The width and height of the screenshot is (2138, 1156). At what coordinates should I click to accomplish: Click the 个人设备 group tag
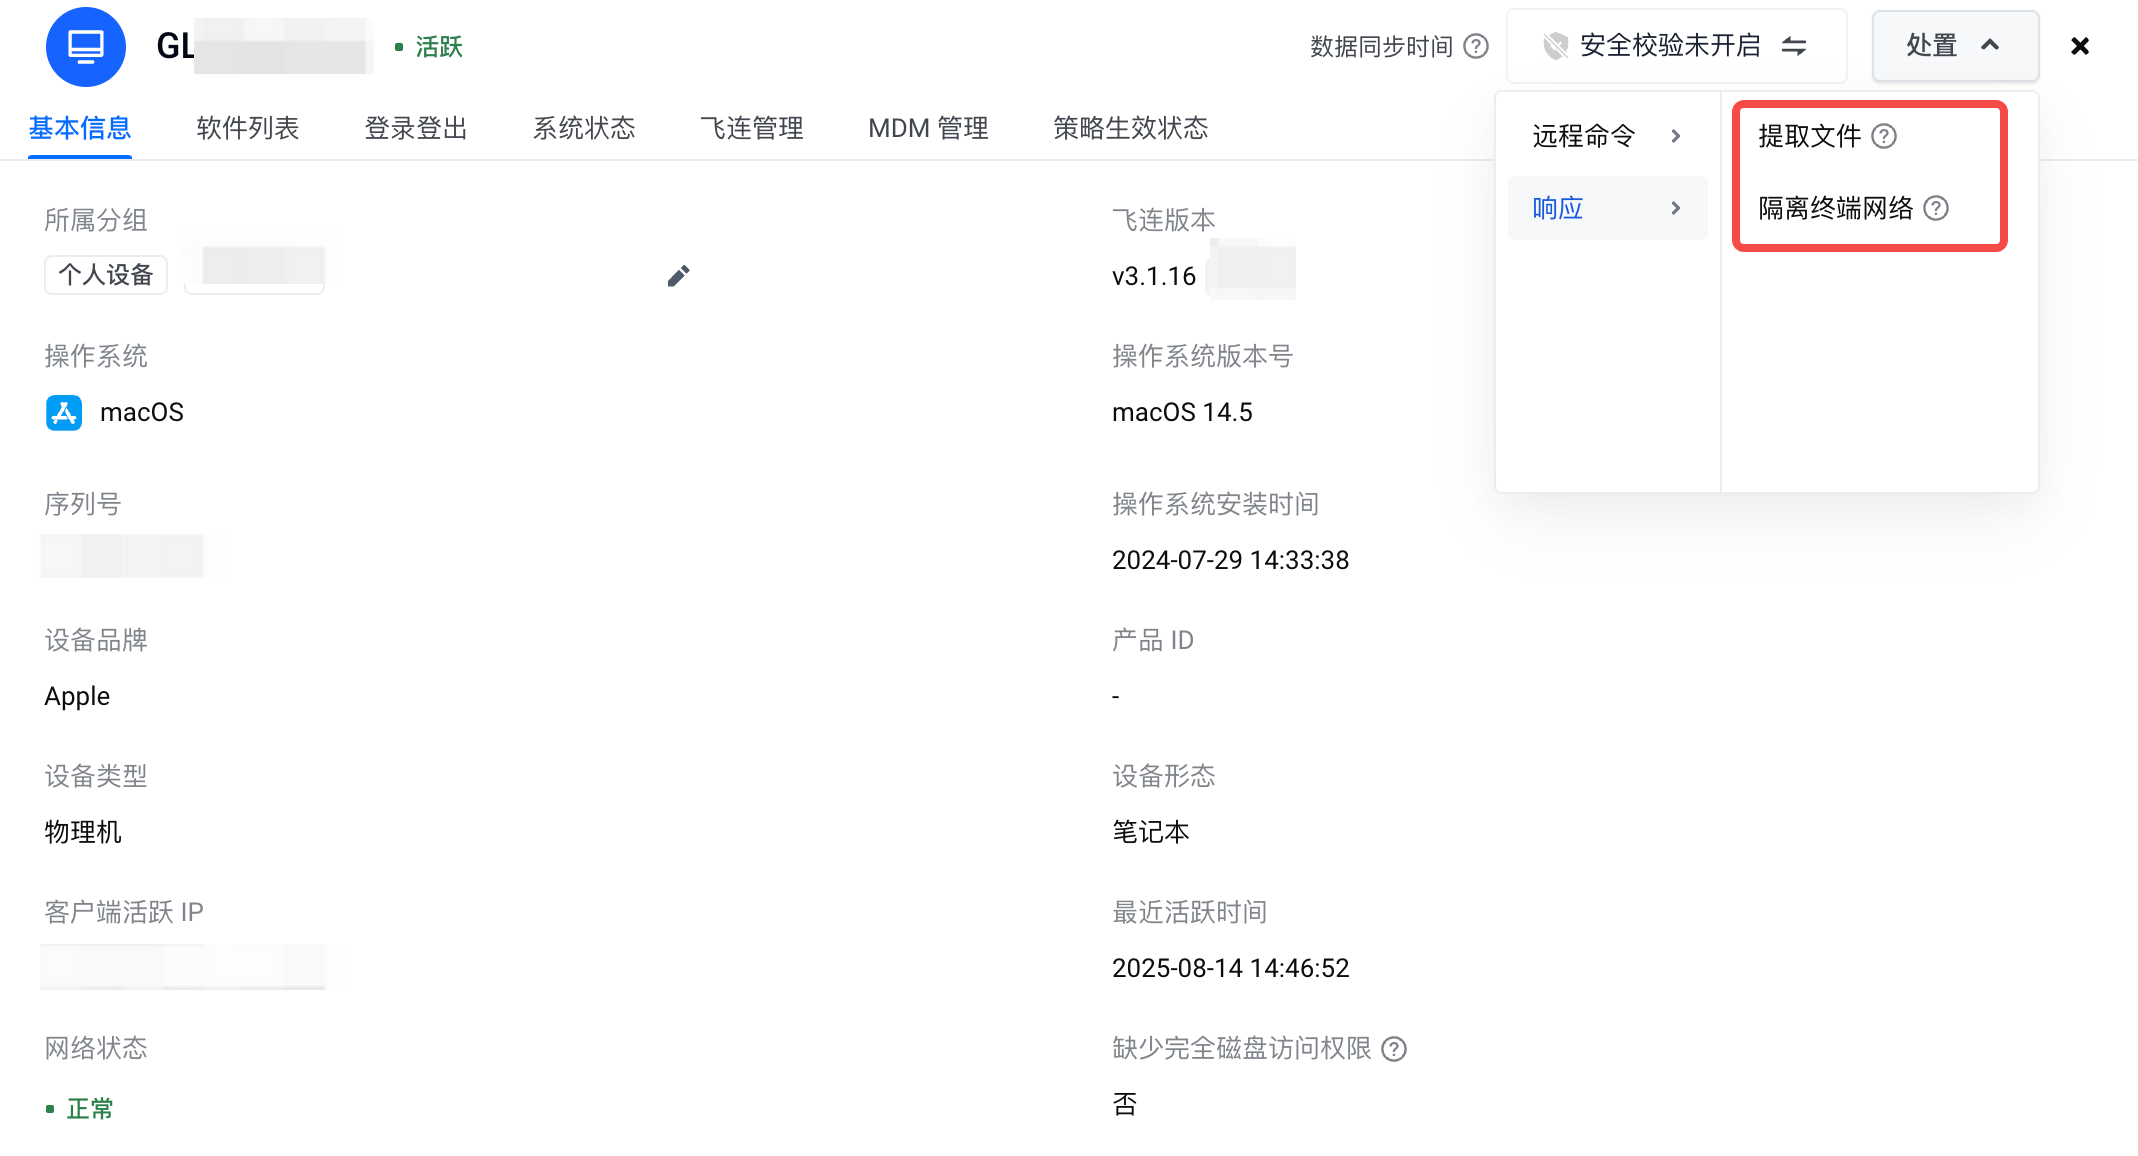(106, 275)
